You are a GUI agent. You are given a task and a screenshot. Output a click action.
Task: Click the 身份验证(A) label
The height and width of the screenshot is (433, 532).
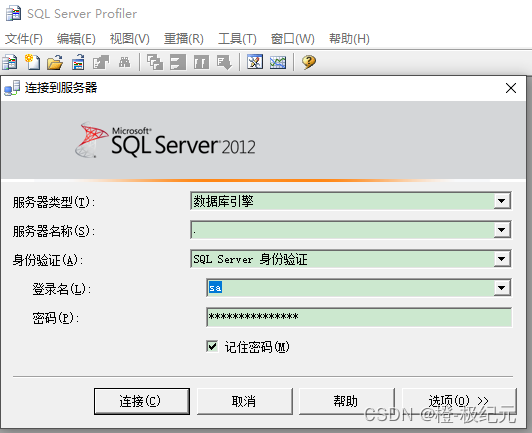(48, 260)
